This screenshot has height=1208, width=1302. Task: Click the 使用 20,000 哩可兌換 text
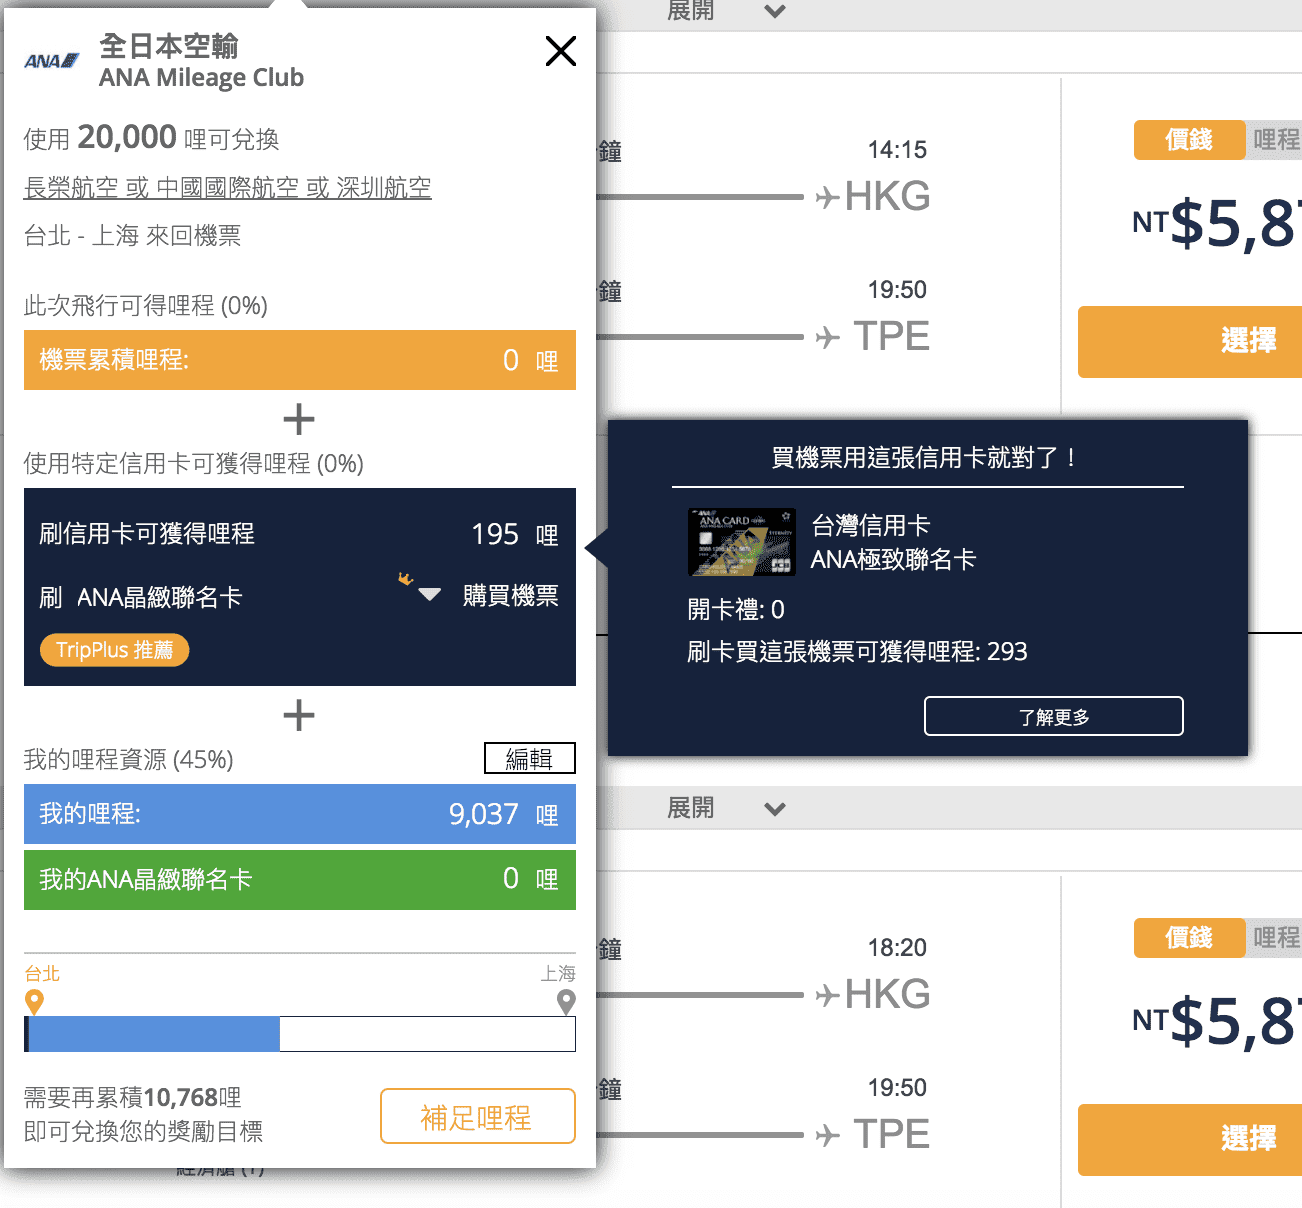point(152,138)
